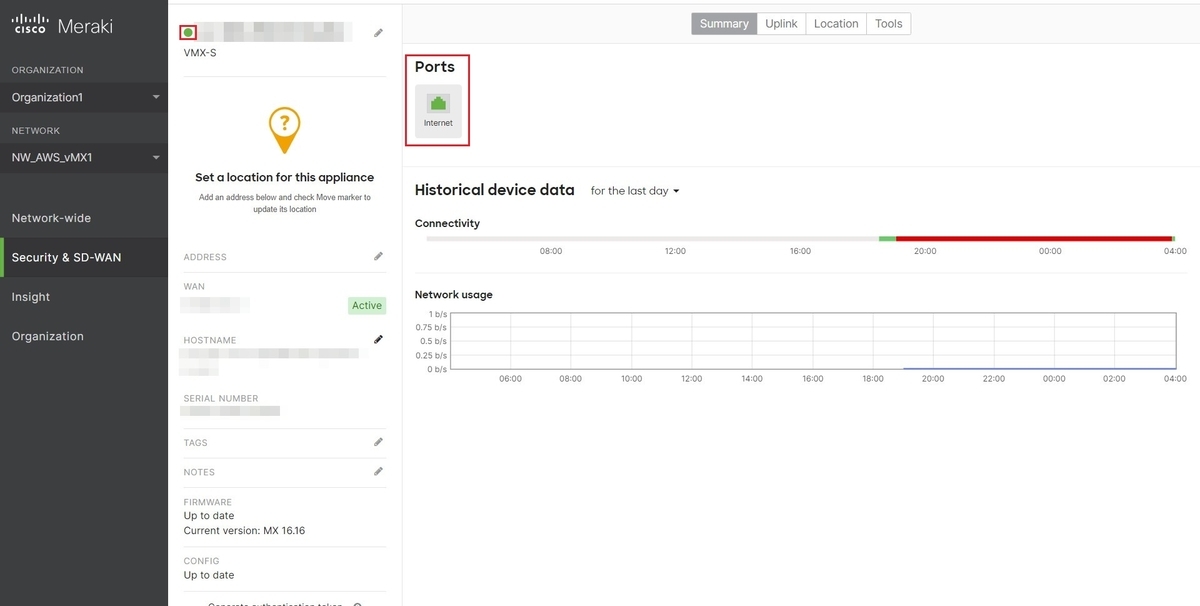Image resolution: width=1200 pixels, height=606 pixels.
Task: Click the green device status indicator
Action: 189,33
